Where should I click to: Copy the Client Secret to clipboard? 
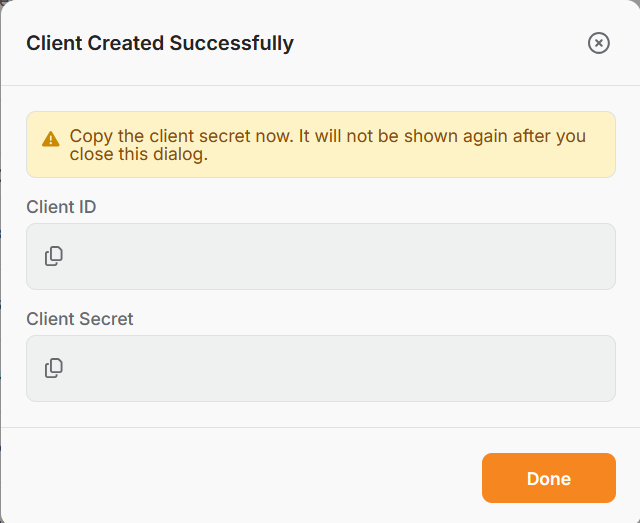[x=53, y=368]
